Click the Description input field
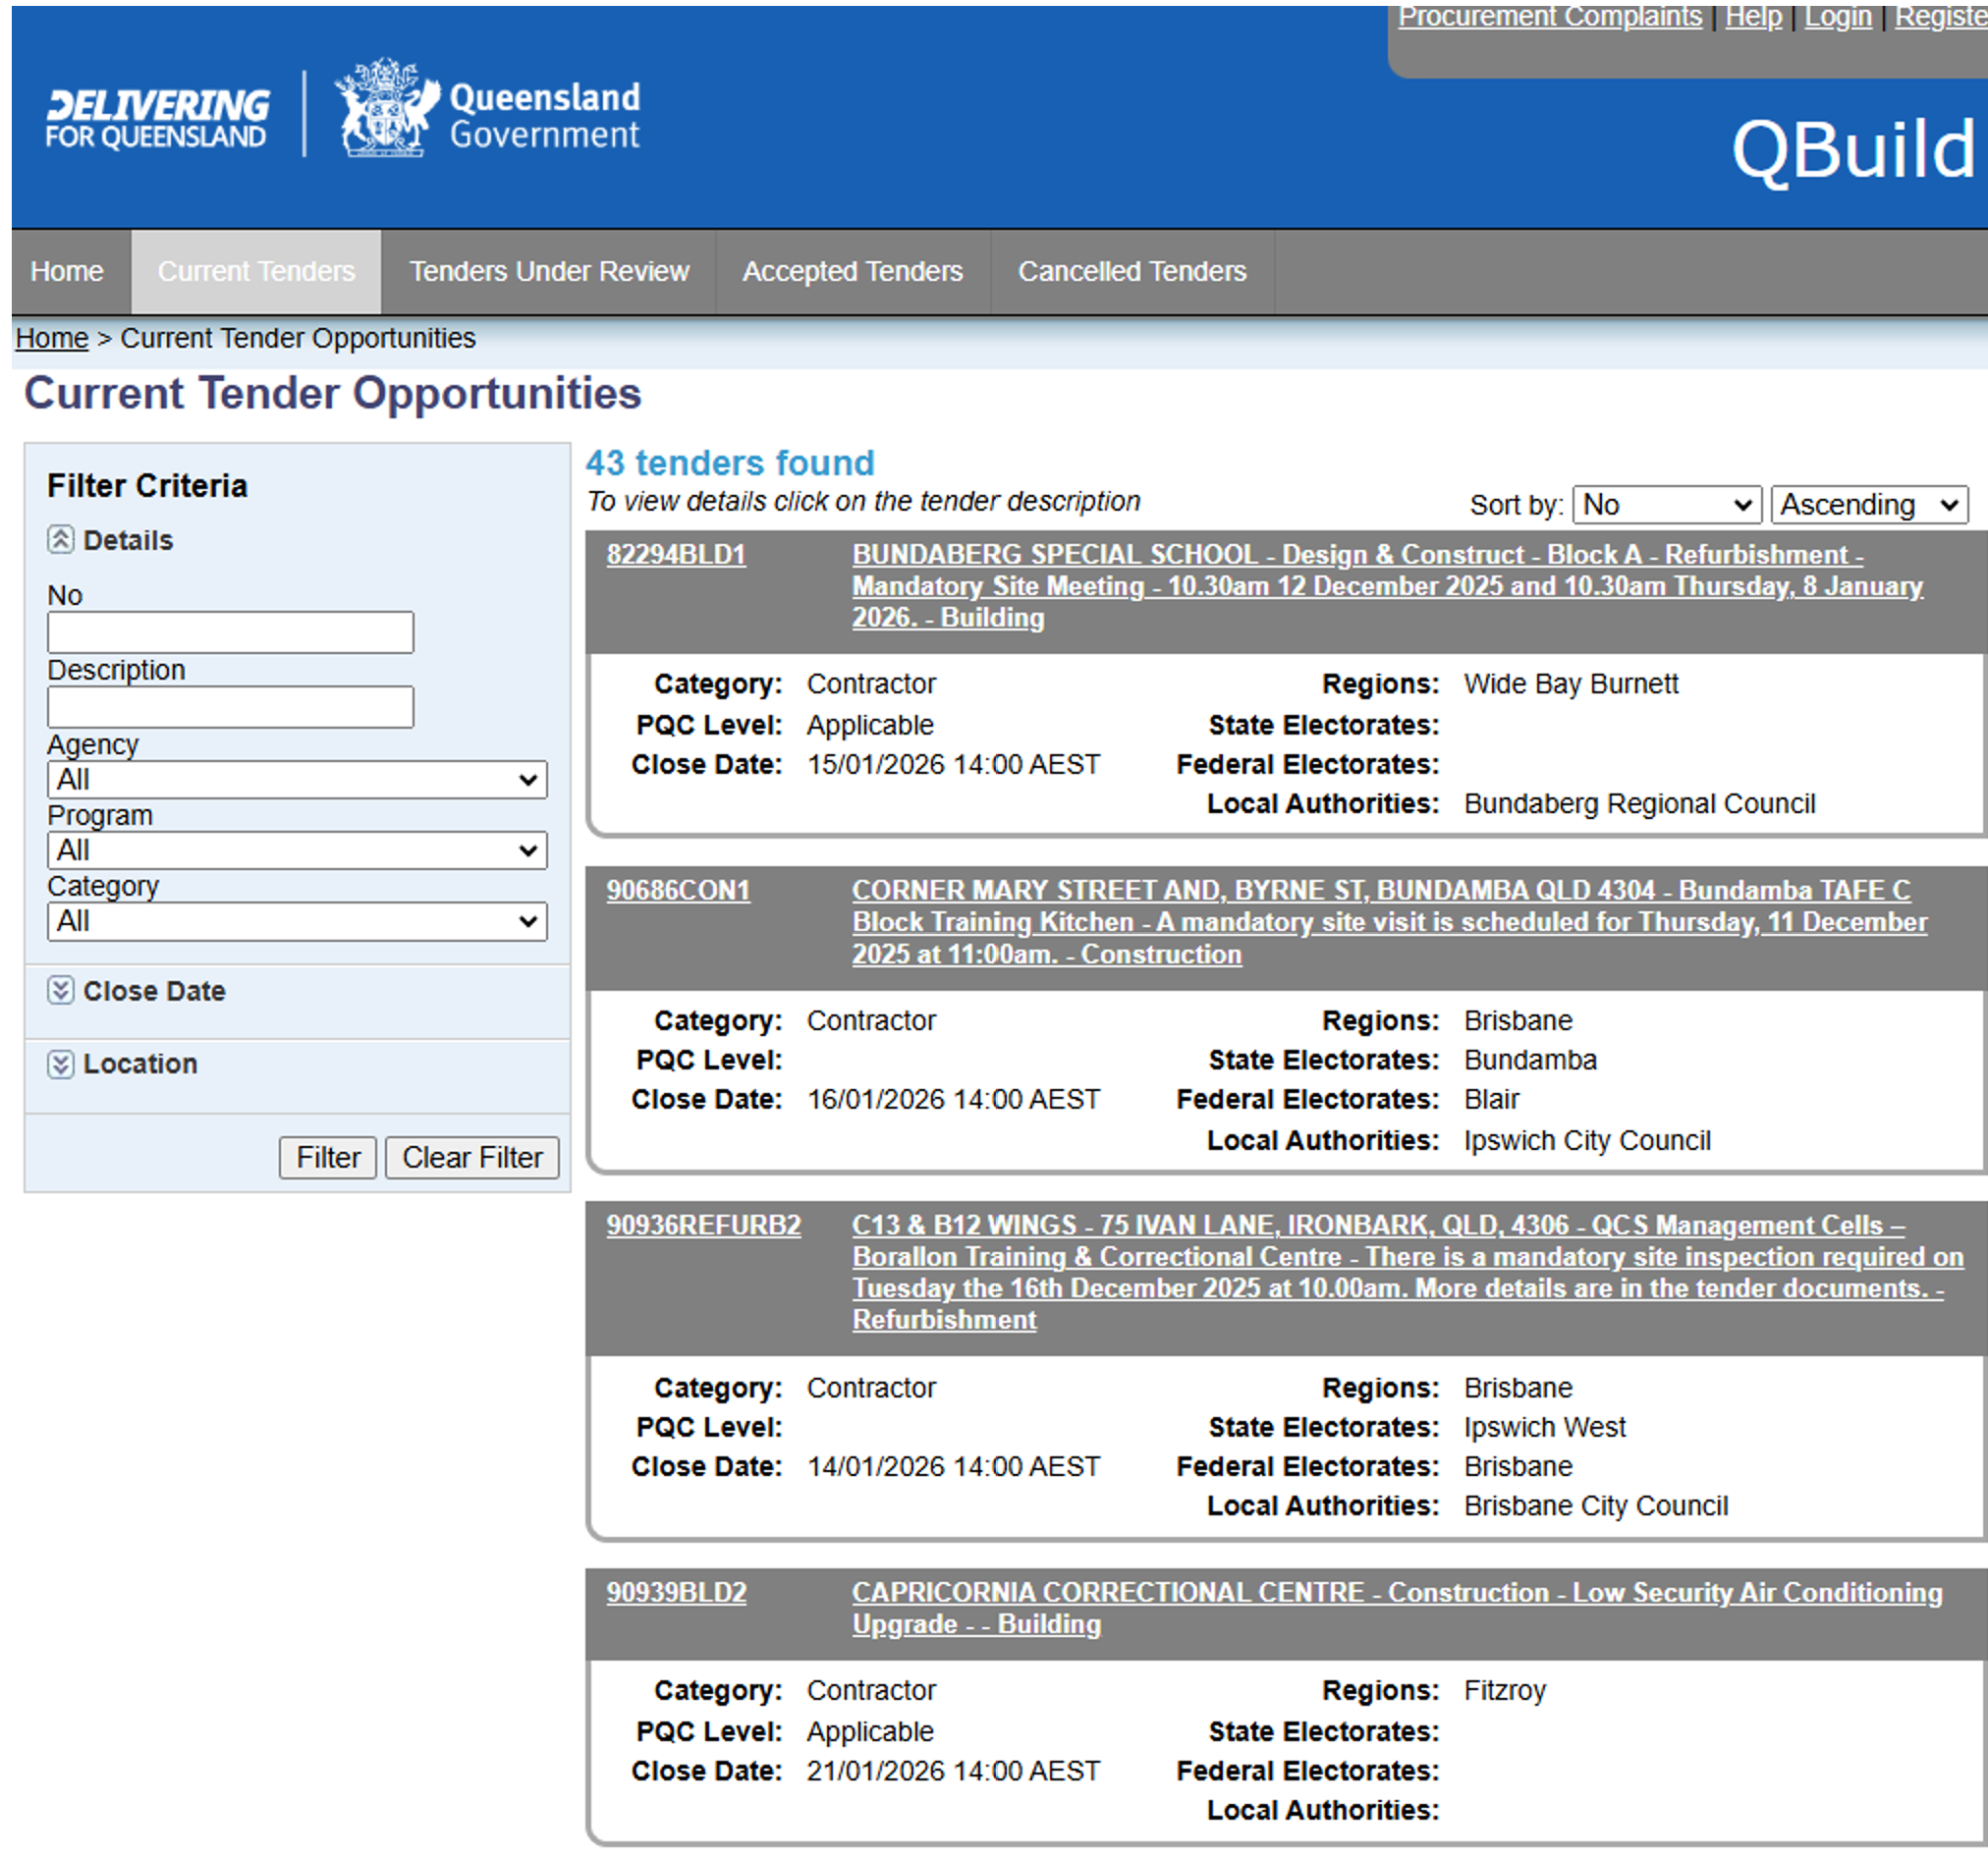The image size is (1988, 1858). coord(230,707)
